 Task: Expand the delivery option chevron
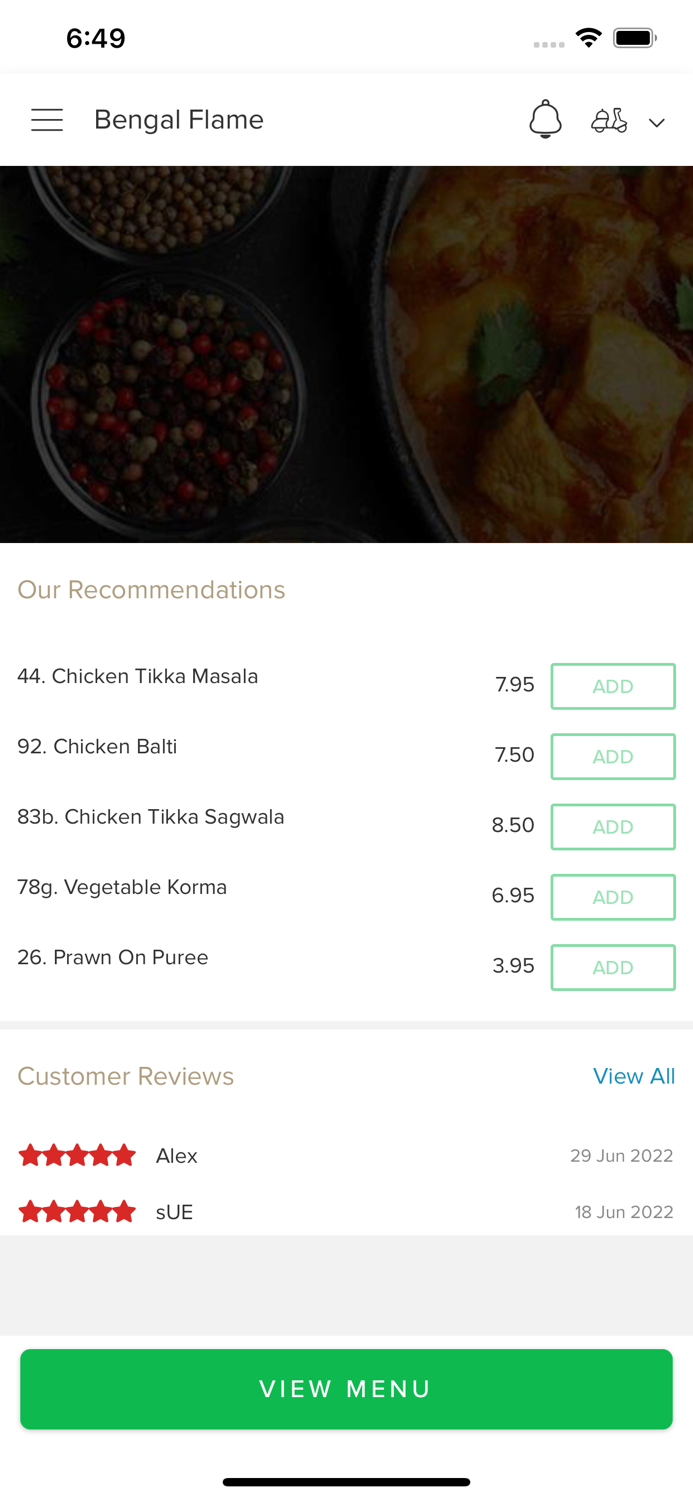[657, 122]
